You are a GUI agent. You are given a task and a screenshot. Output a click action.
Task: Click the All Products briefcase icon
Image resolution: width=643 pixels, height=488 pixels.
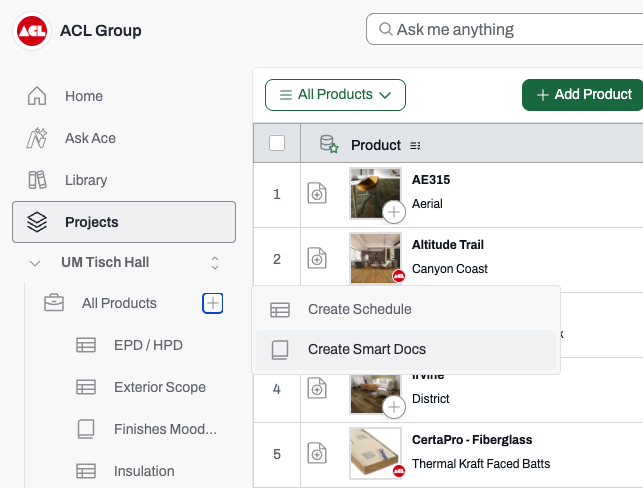(x=54, y=303)
